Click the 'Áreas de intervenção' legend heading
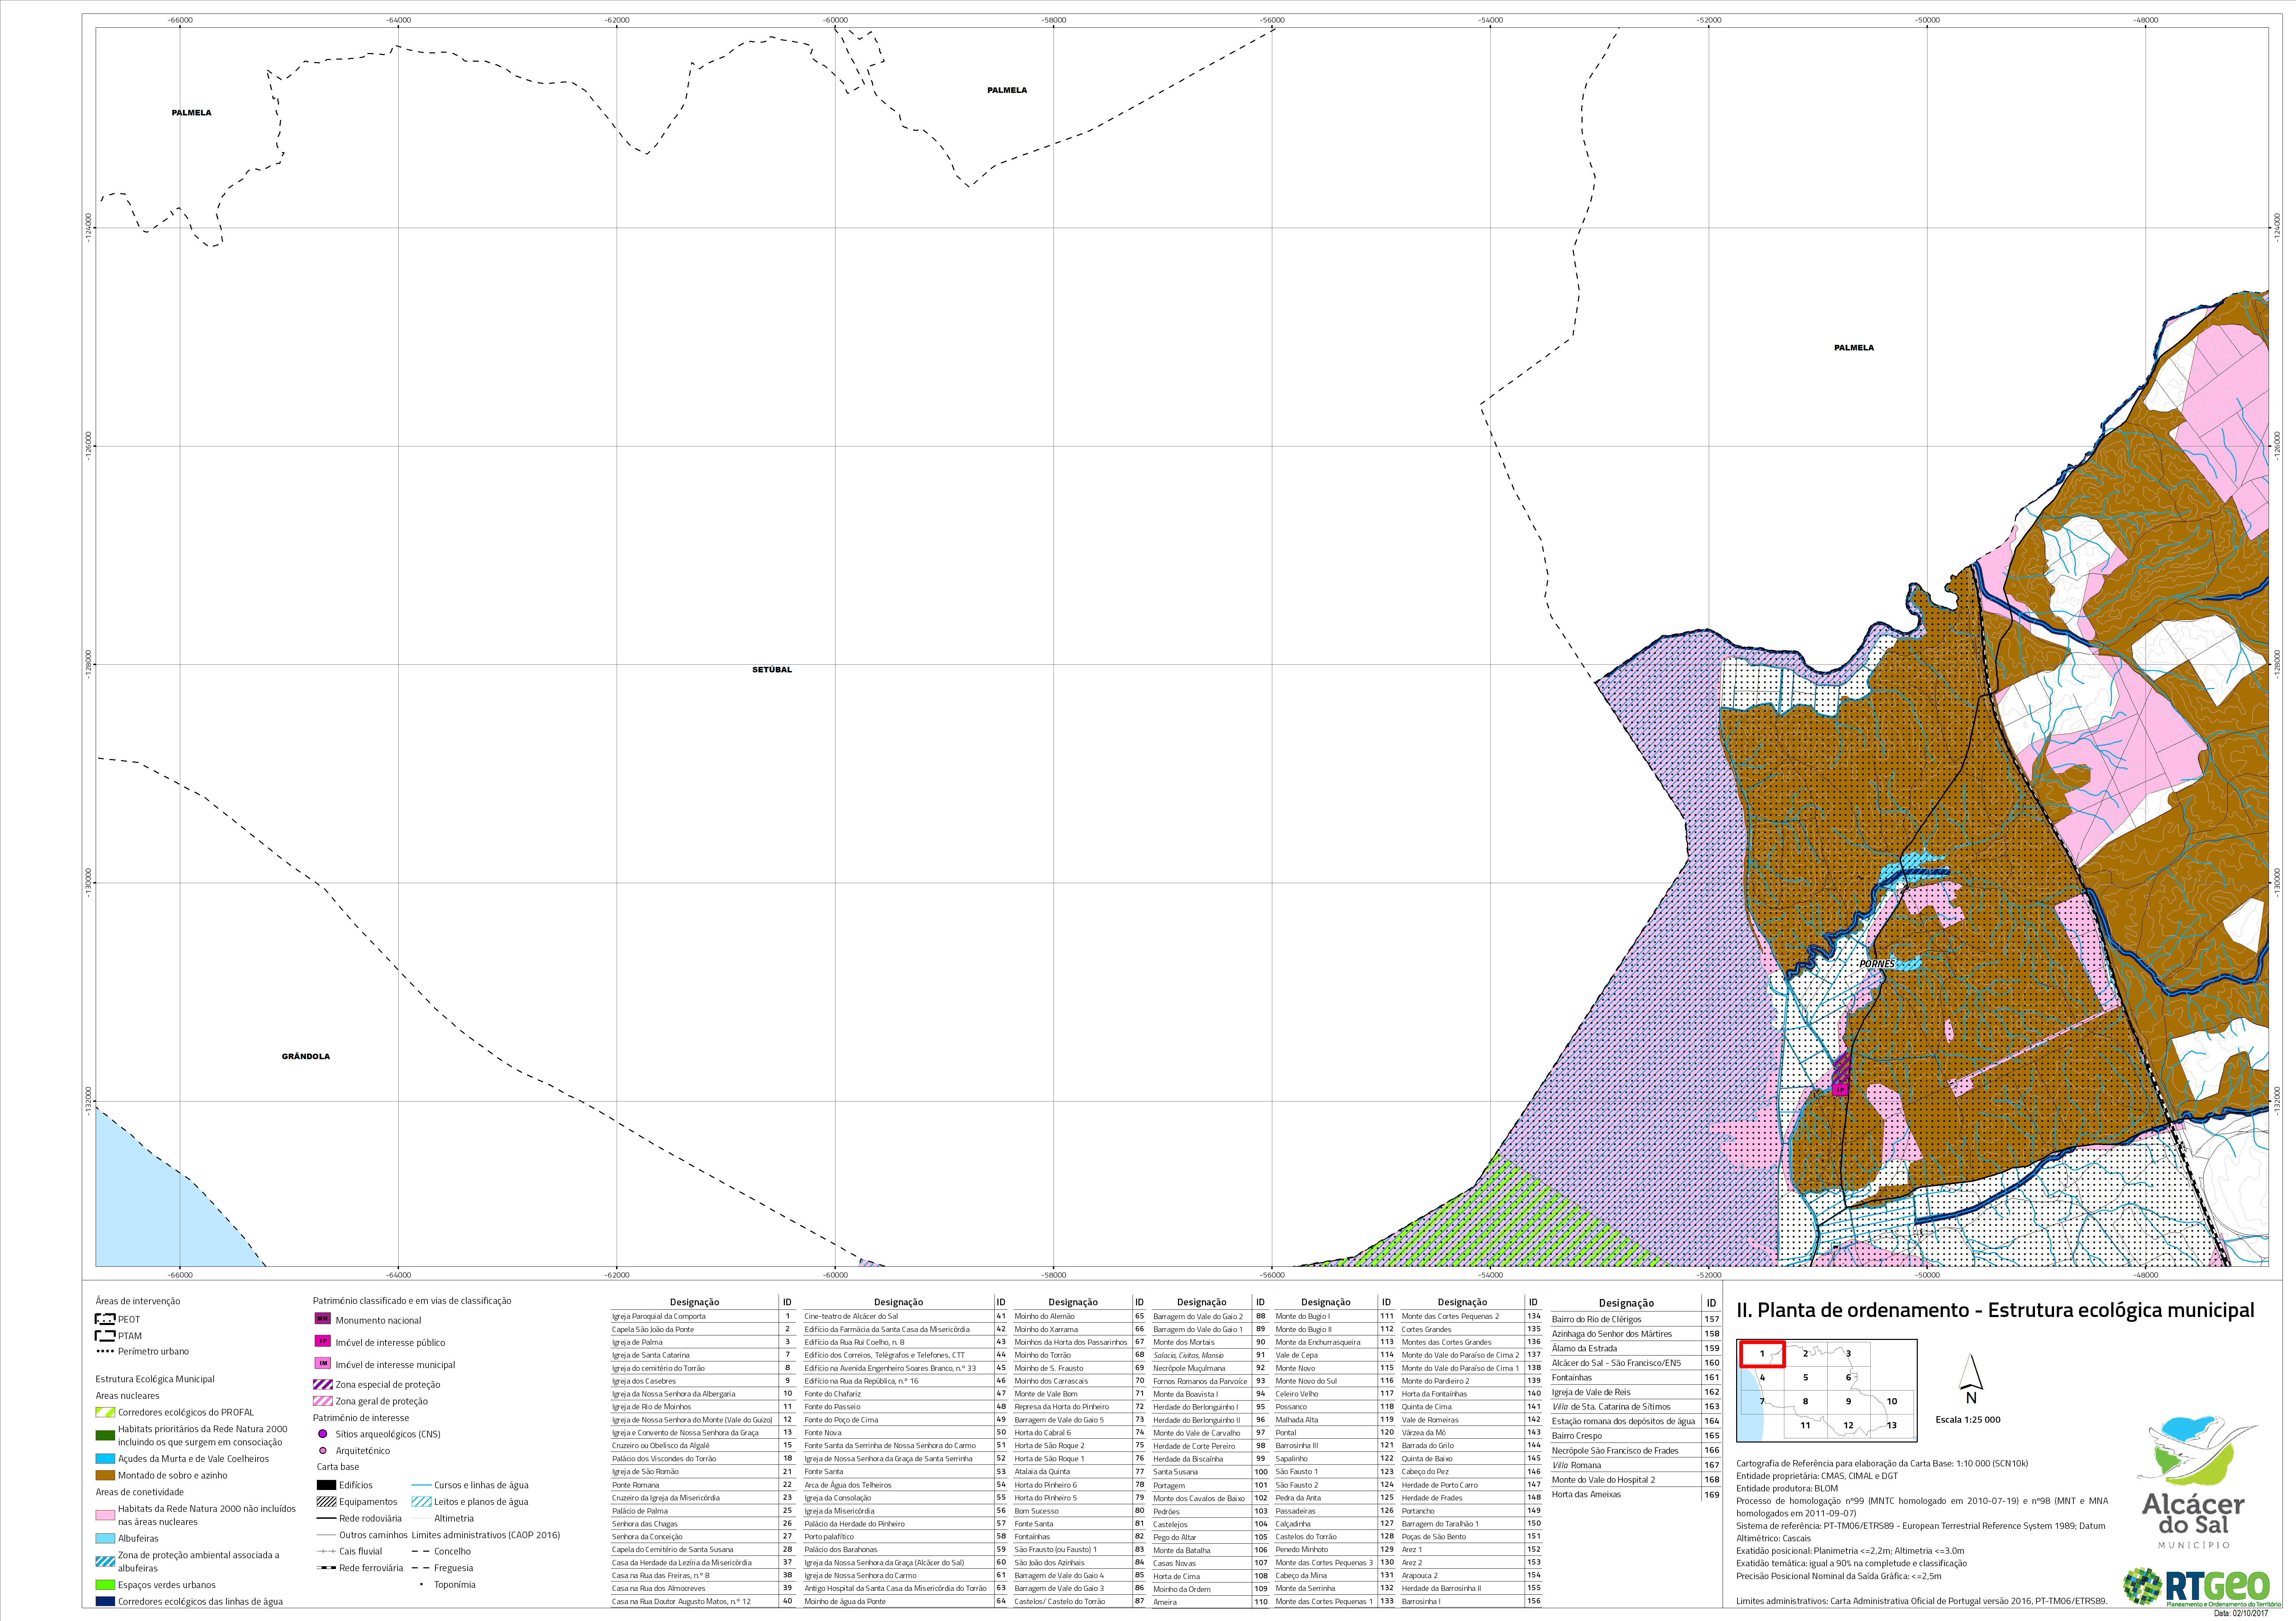Viewport: 2296px width, 1621px height. [138, 1301]
